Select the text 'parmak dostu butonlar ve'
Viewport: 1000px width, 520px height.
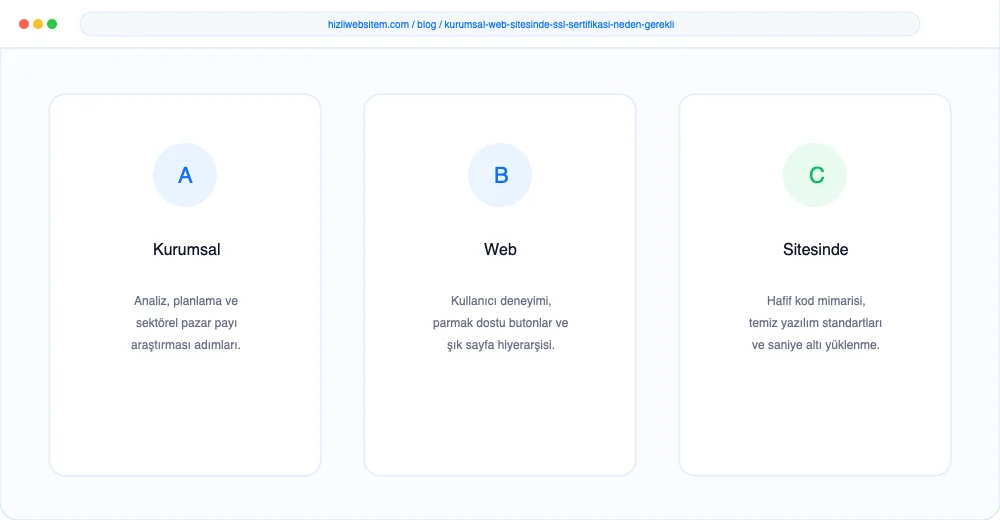point(500,323)
